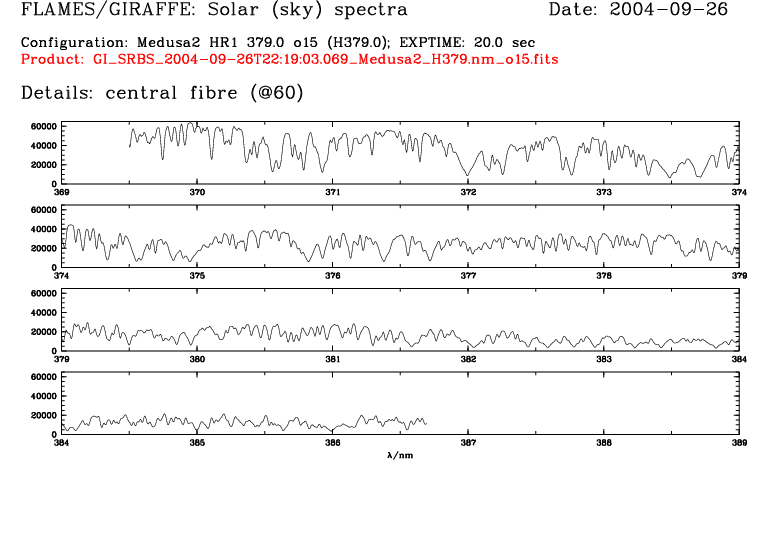This screenshot has height=542, width=782.
Task: Click the title 'FLAMES/GIRAFFE: Solar (sky) spectra'
Action: (x=214, y=10)
